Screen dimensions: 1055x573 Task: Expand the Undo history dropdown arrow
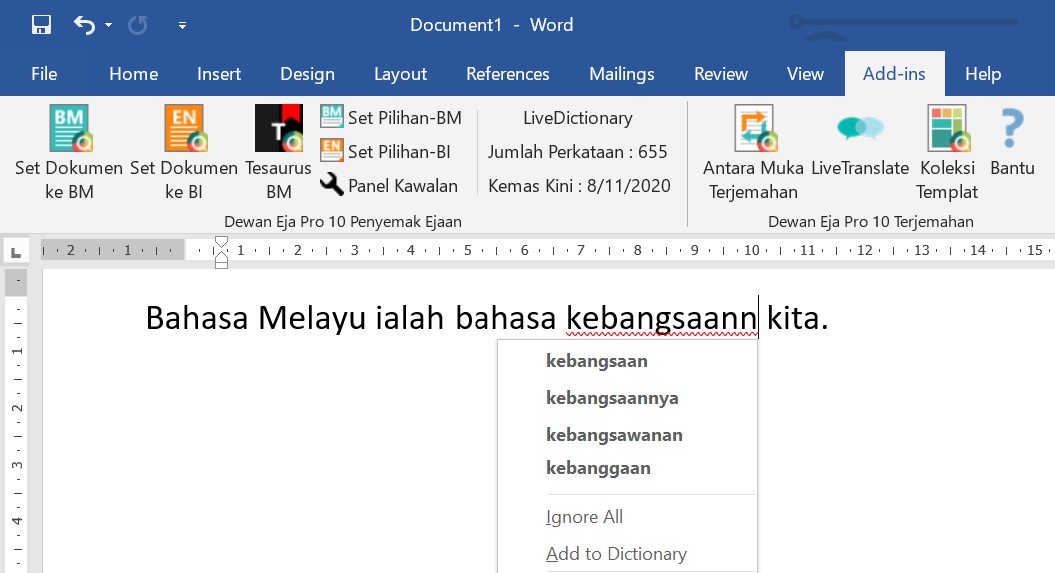point(108,25)
